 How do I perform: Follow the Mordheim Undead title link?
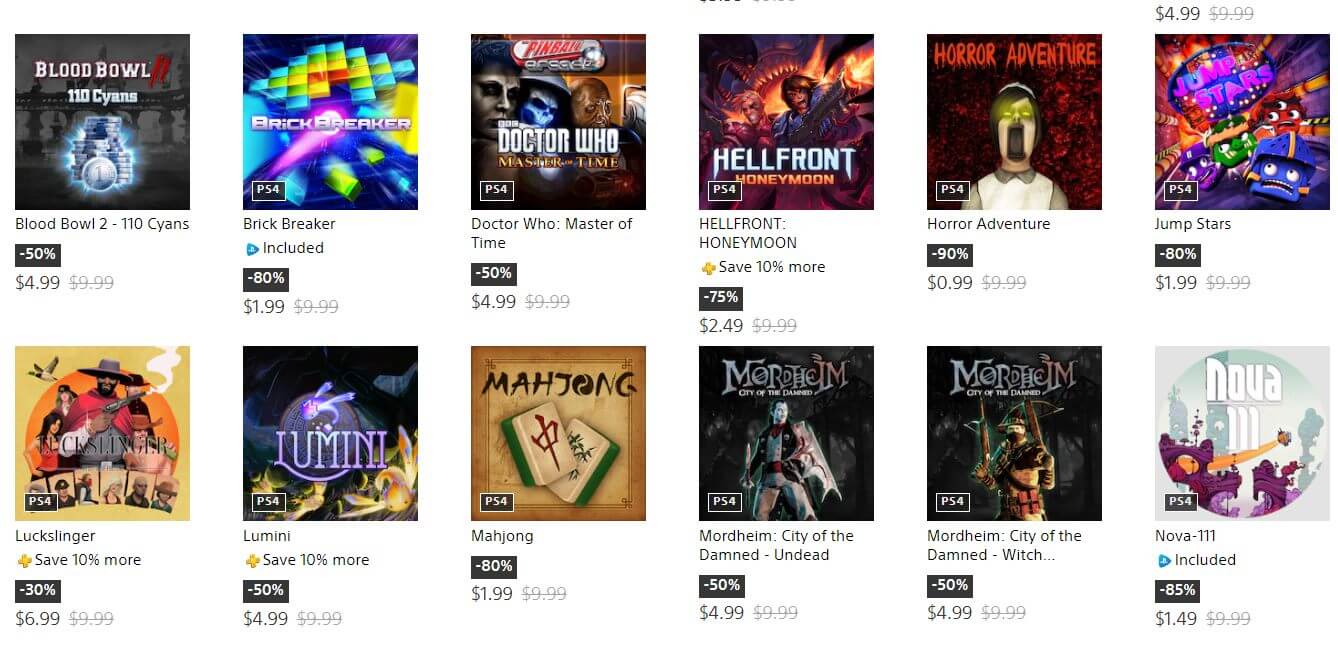tap(776, 545)
